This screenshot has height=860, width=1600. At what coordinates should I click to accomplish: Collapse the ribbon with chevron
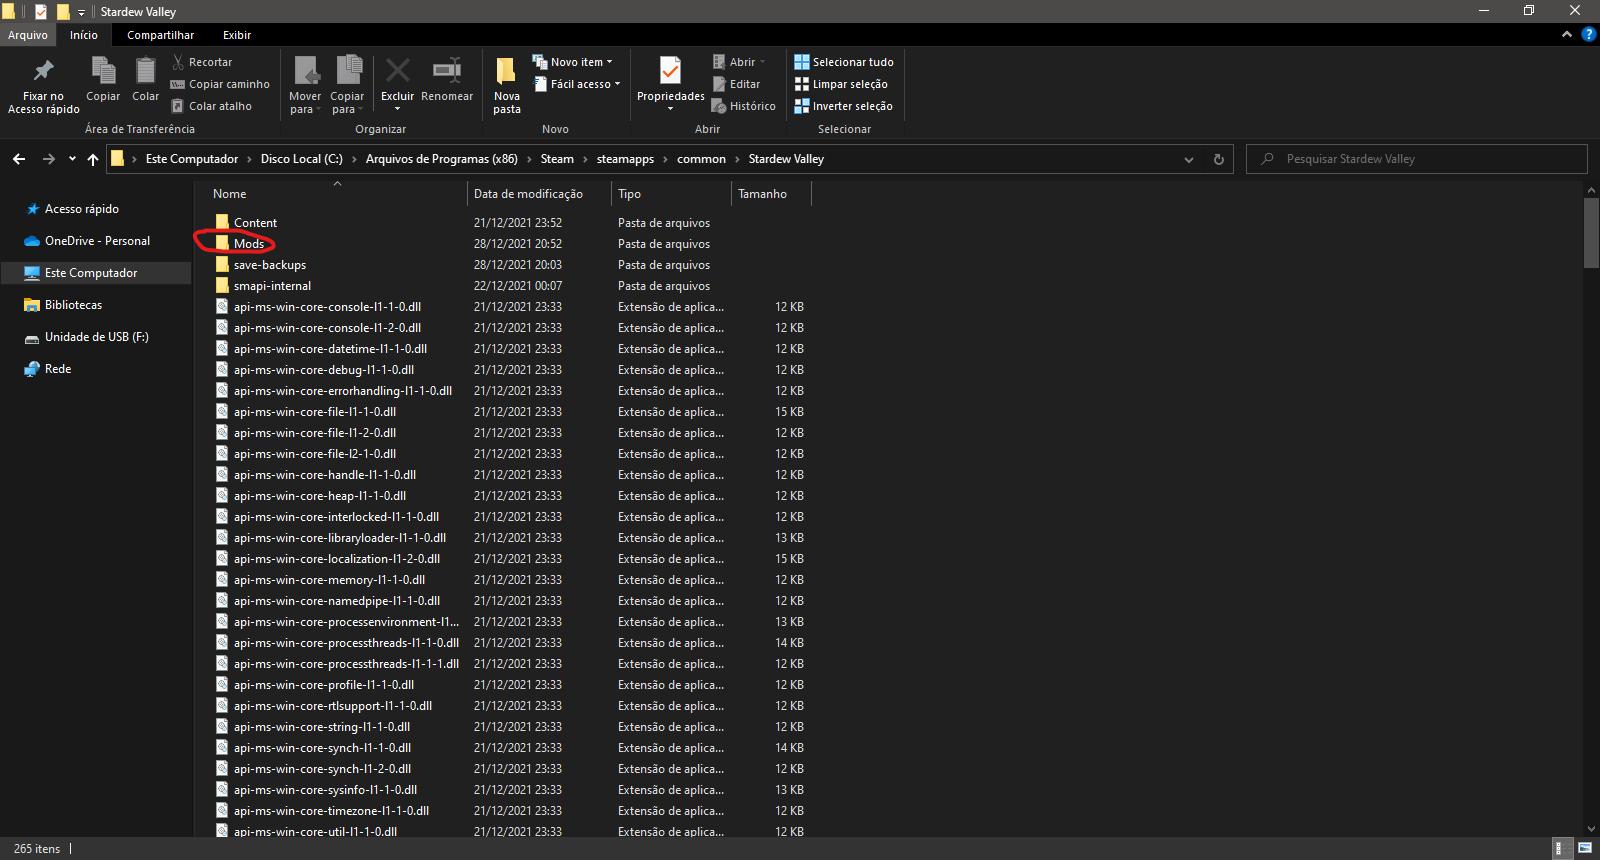pyautogui.click(x=1567, y=34)
